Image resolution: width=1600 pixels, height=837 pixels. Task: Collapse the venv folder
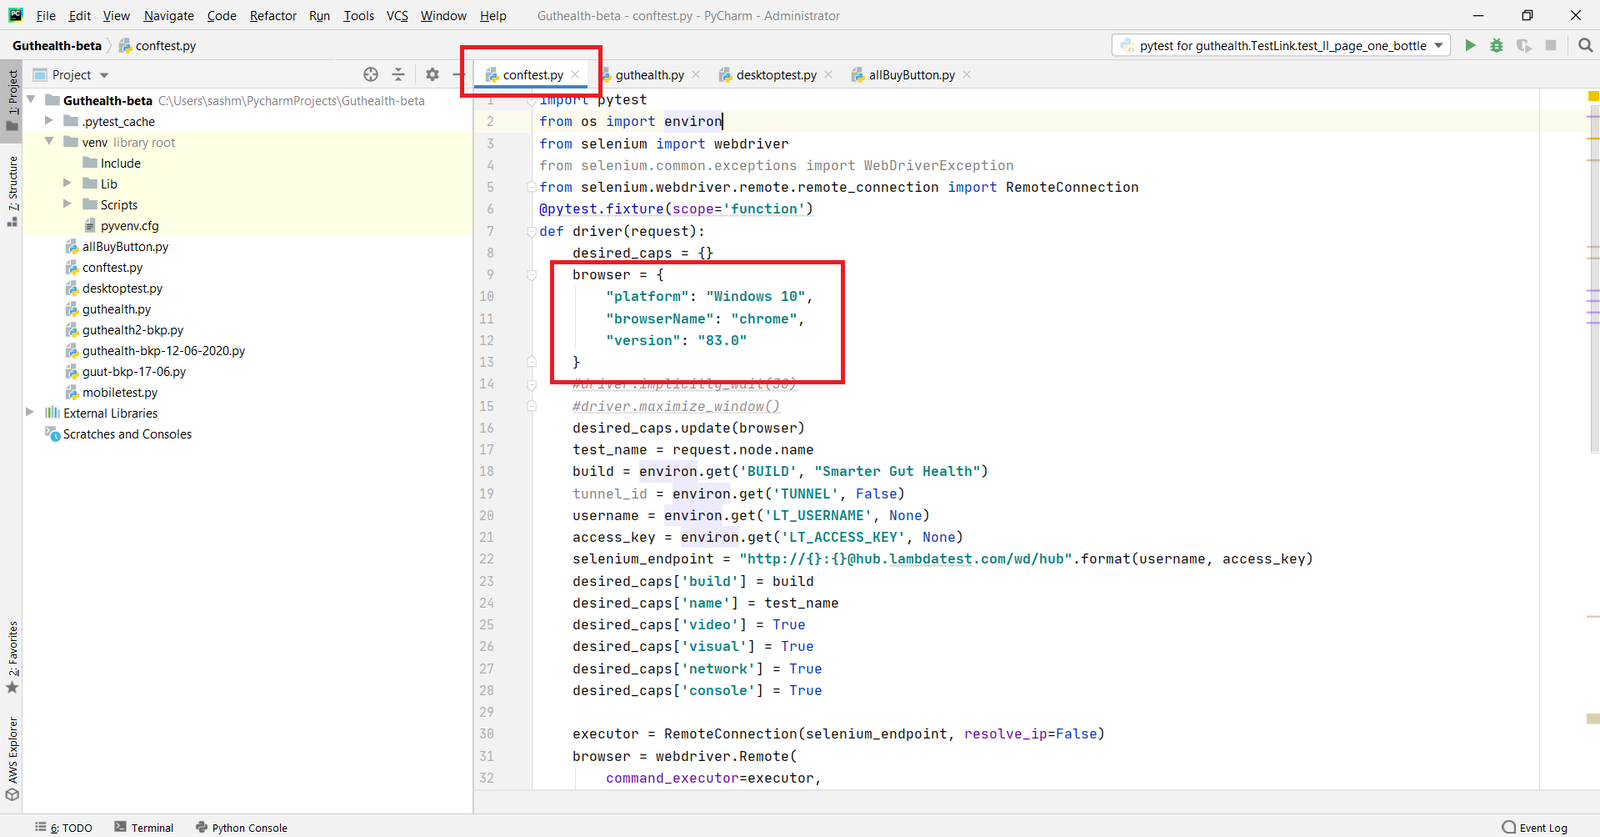49,142
